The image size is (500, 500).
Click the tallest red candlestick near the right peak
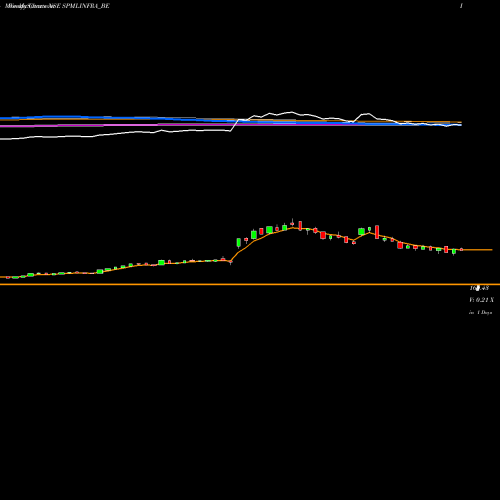pos(377,232)
